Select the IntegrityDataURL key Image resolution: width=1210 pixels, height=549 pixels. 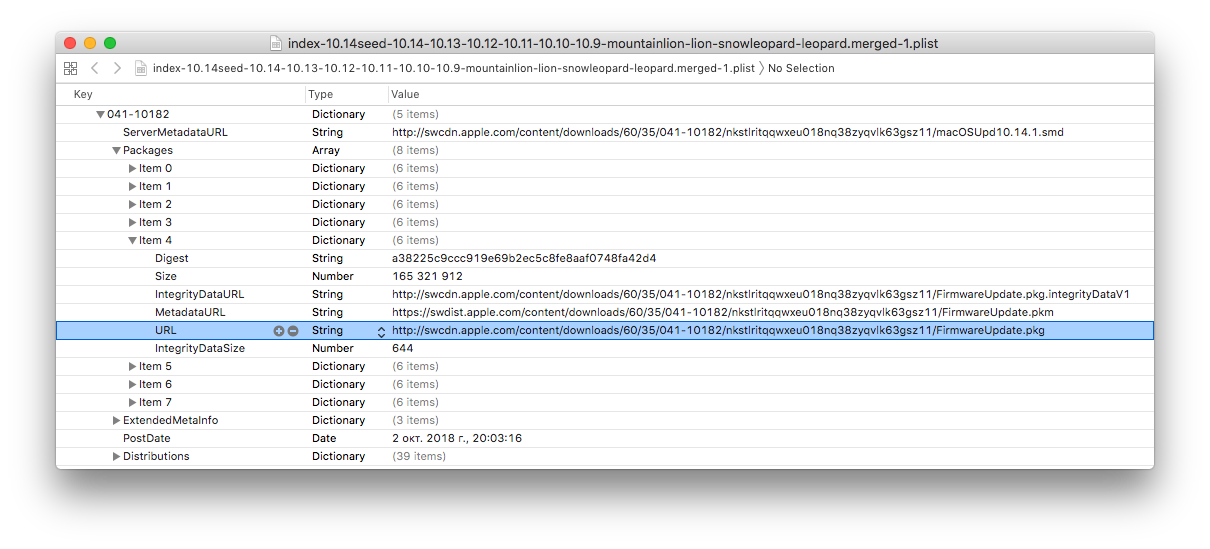point(199,294)
